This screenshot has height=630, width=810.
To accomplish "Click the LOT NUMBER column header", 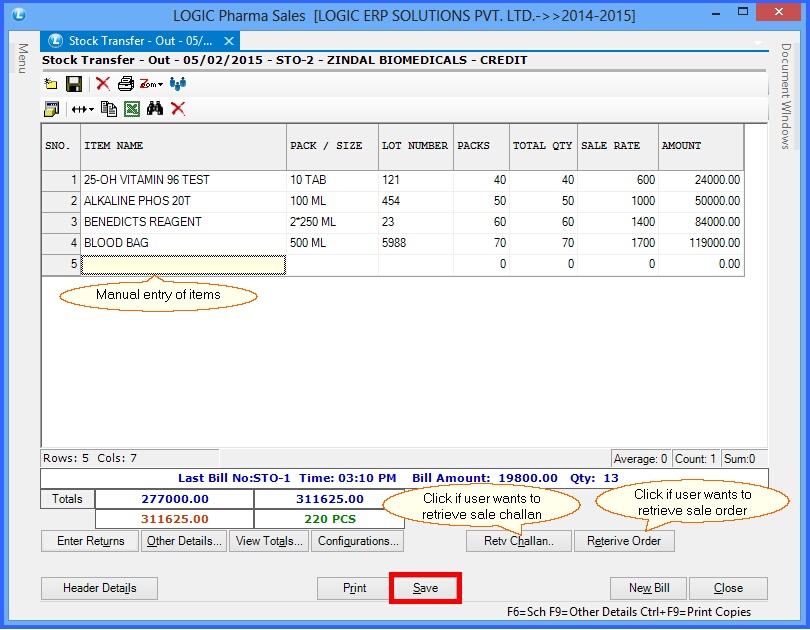I will pyautogui.click(x=415, y=147).
